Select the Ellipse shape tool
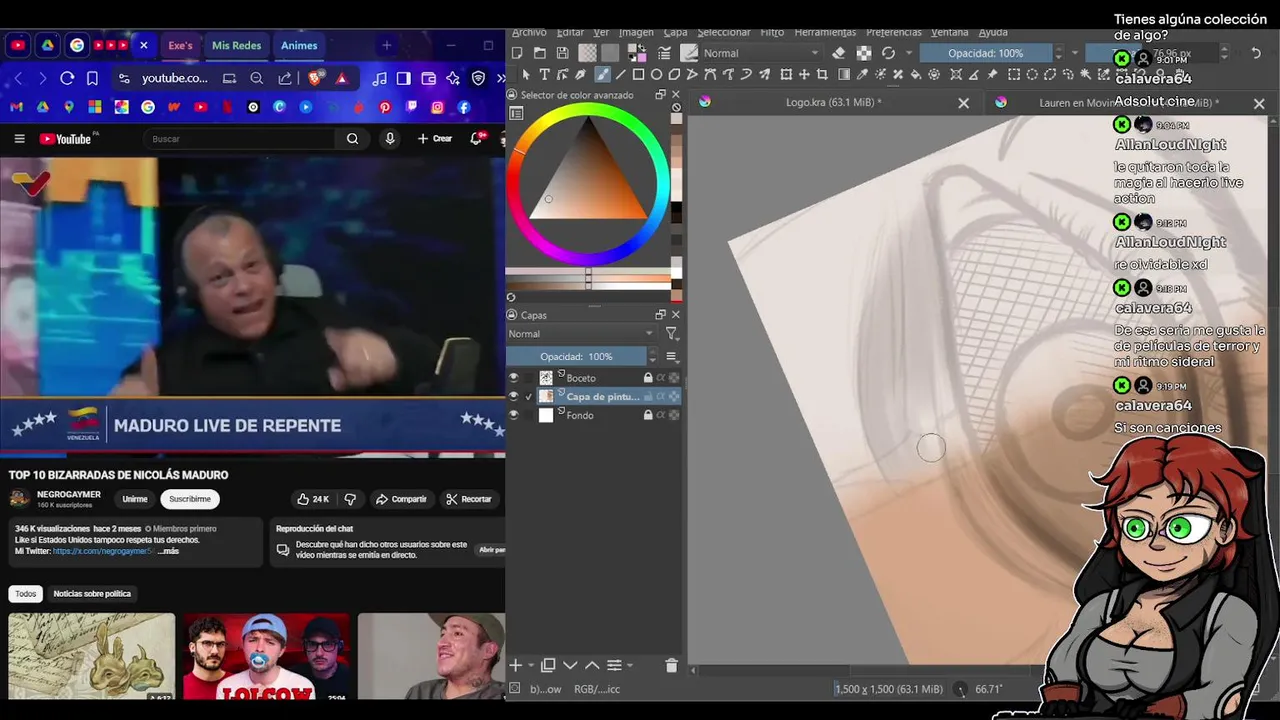The height and width of the screenshot is (720, 1280). (x=657, y=74)
